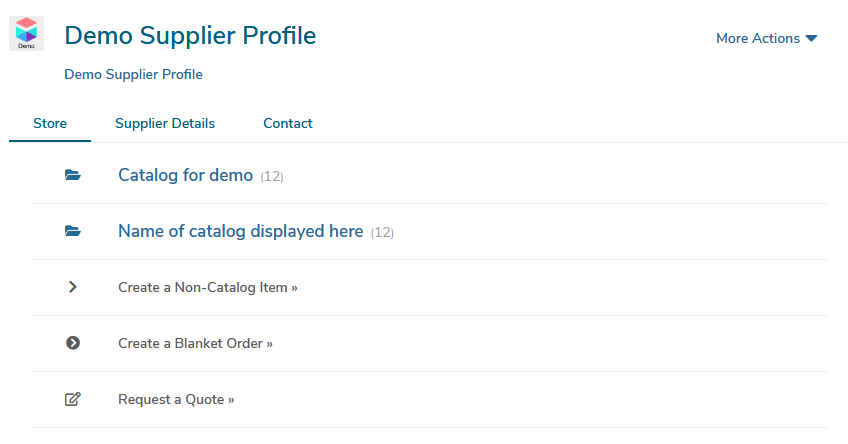
Task: Click circled arrow icon for Blanket Order
Action: click(x=72, y=343)
